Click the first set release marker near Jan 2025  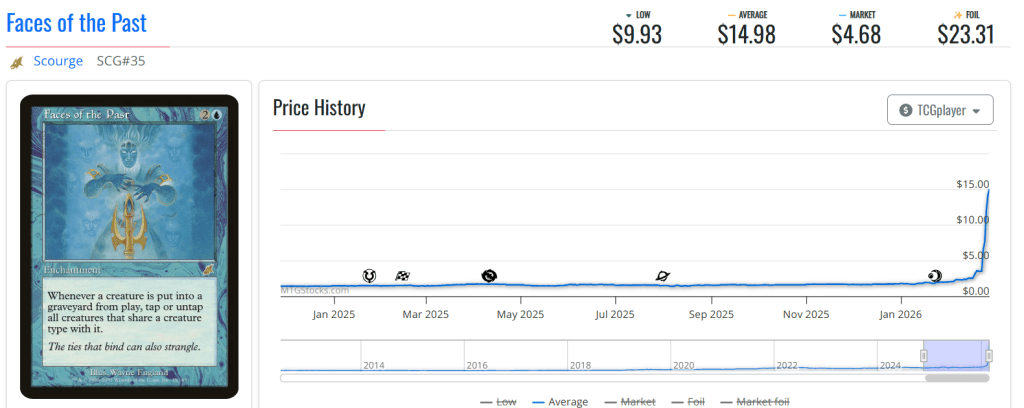pos(369,275)
